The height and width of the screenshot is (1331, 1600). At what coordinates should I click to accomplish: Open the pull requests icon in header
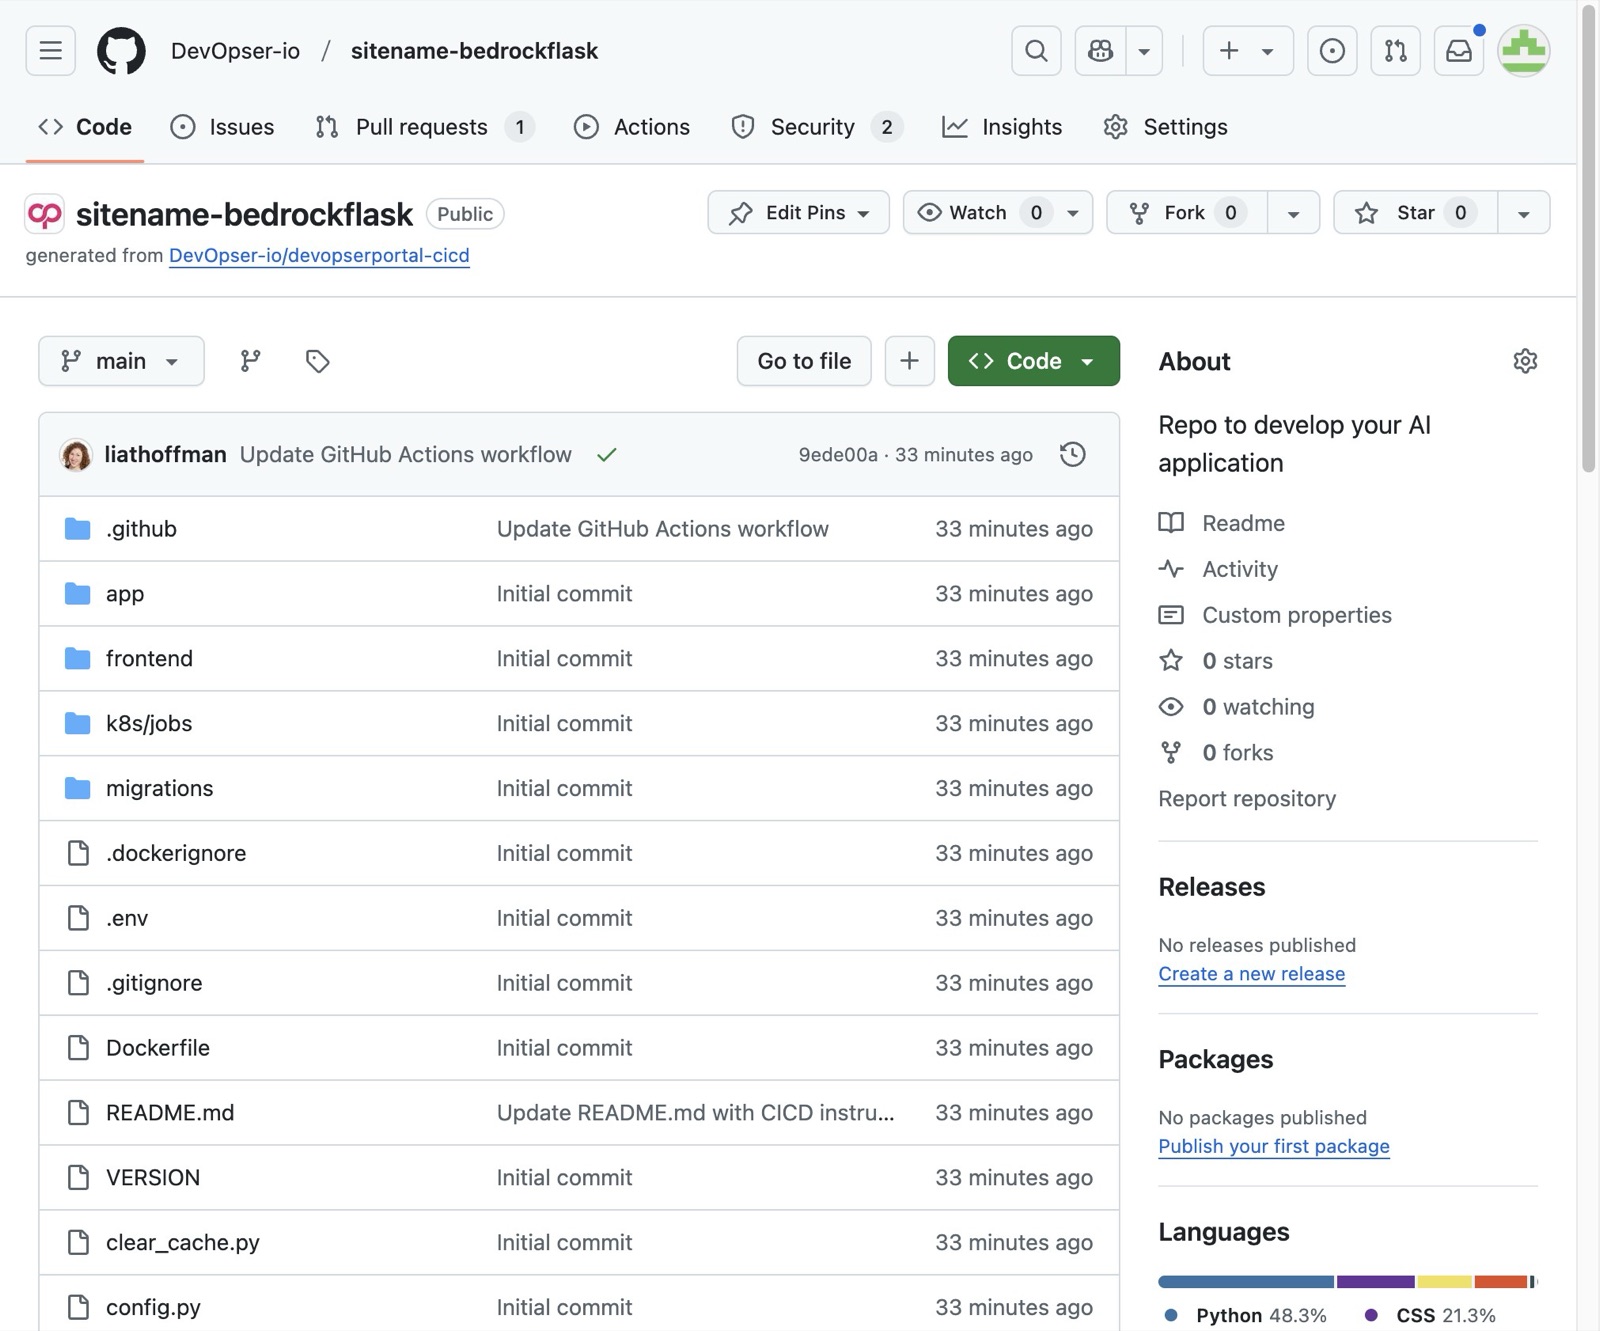click(1395, 51)
